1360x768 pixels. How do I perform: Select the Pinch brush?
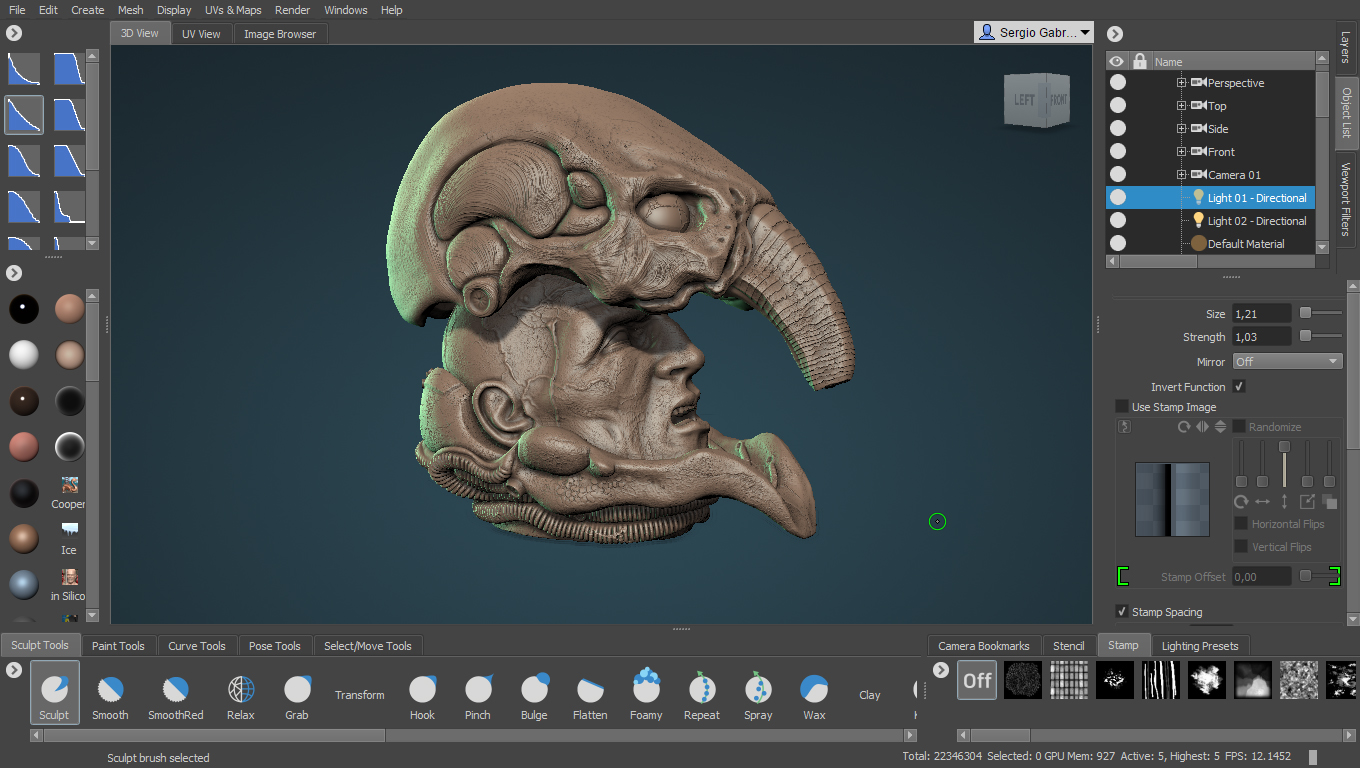coord(478,692)
